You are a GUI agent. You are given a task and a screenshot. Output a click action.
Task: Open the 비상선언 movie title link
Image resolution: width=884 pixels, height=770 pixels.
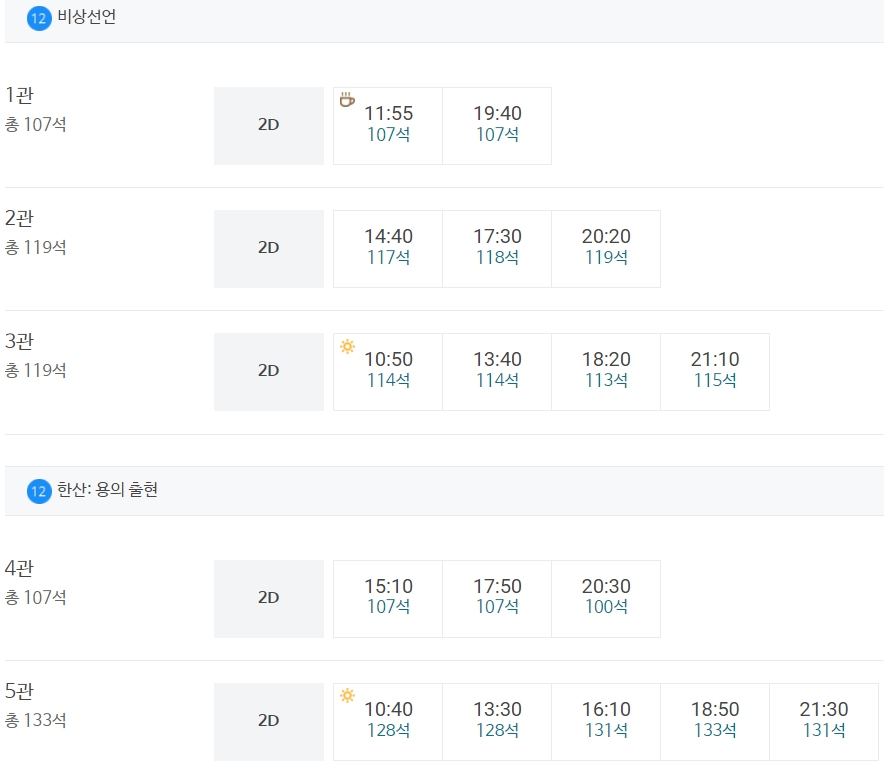pyautogui.click(x=87, y=17)
